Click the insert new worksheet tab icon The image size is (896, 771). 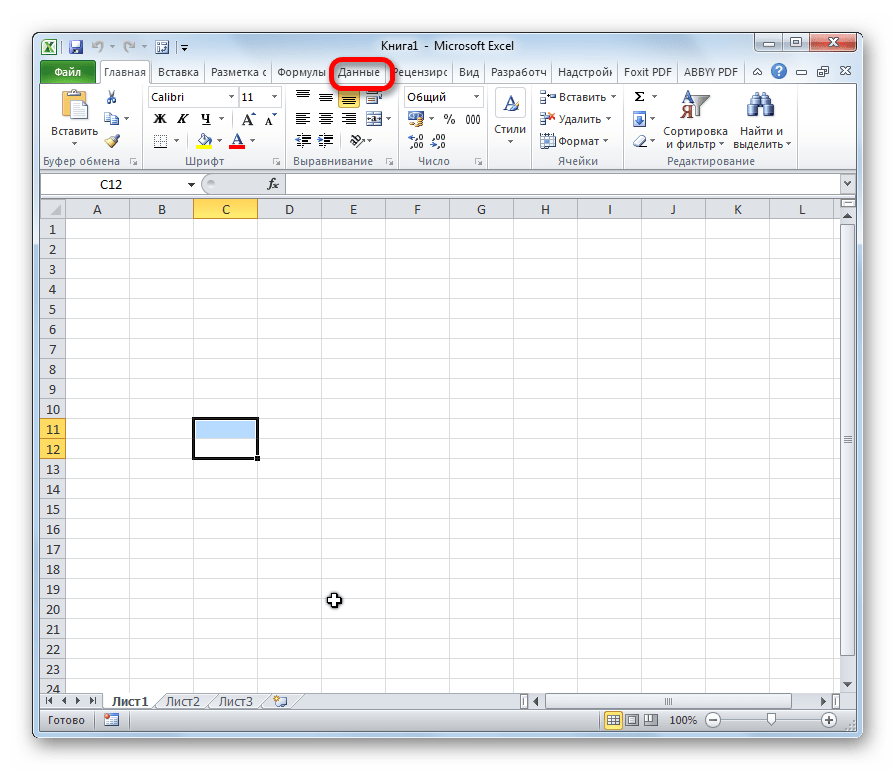click(x=280, y=701)
